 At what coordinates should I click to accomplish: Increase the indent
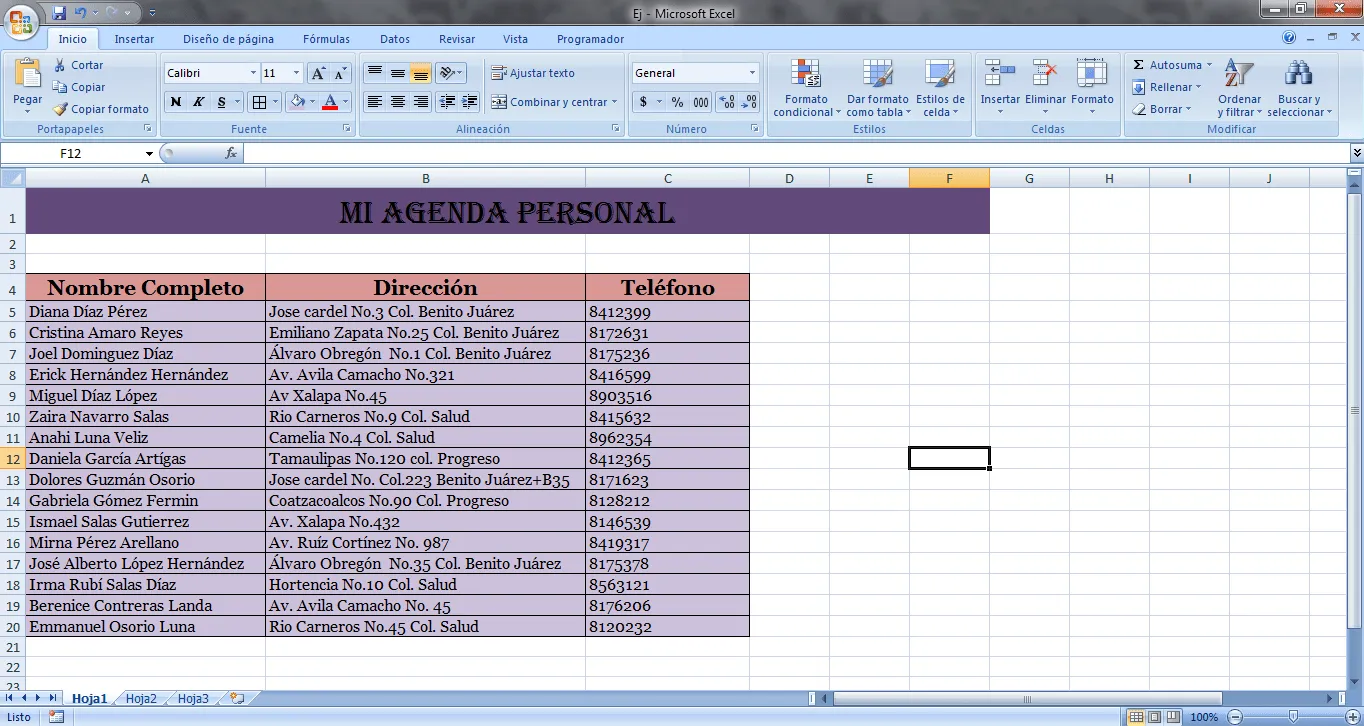(470, 102)
